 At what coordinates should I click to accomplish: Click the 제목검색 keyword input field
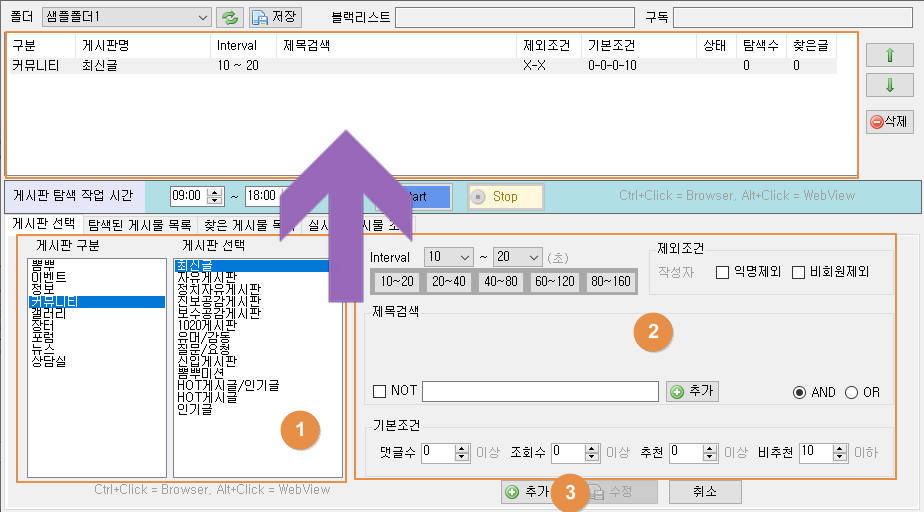point(540,391)
